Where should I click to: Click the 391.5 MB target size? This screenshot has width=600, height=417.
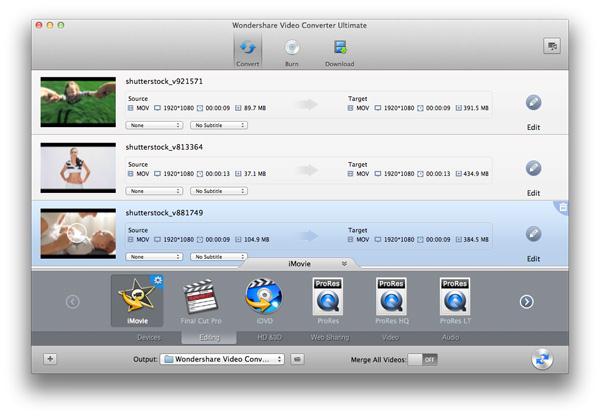pyautogui.click(x=476, y=108)
